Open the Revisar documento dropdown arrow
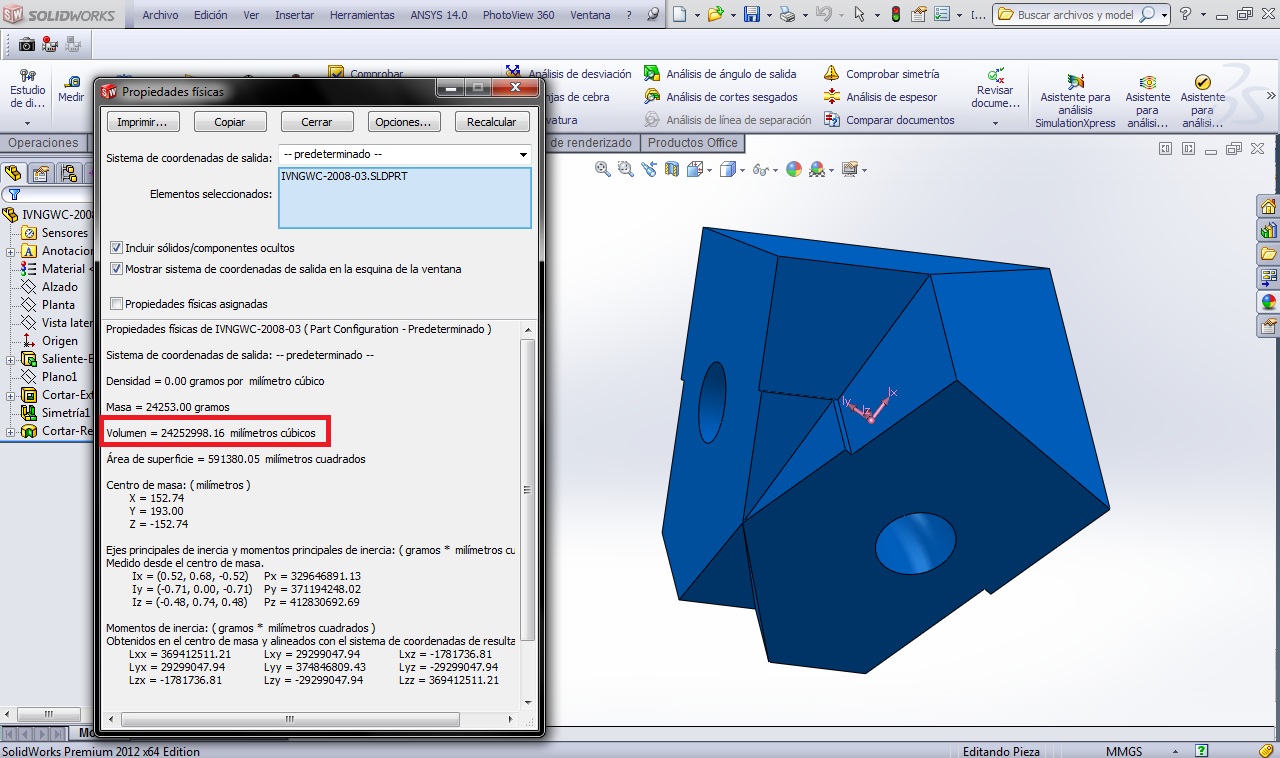Screen dimensions: 1280x758 995,123
